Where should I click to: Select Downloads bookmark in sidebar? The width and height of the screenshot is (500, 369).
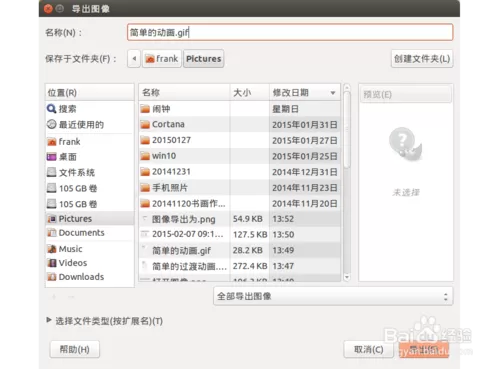(89, 277)
